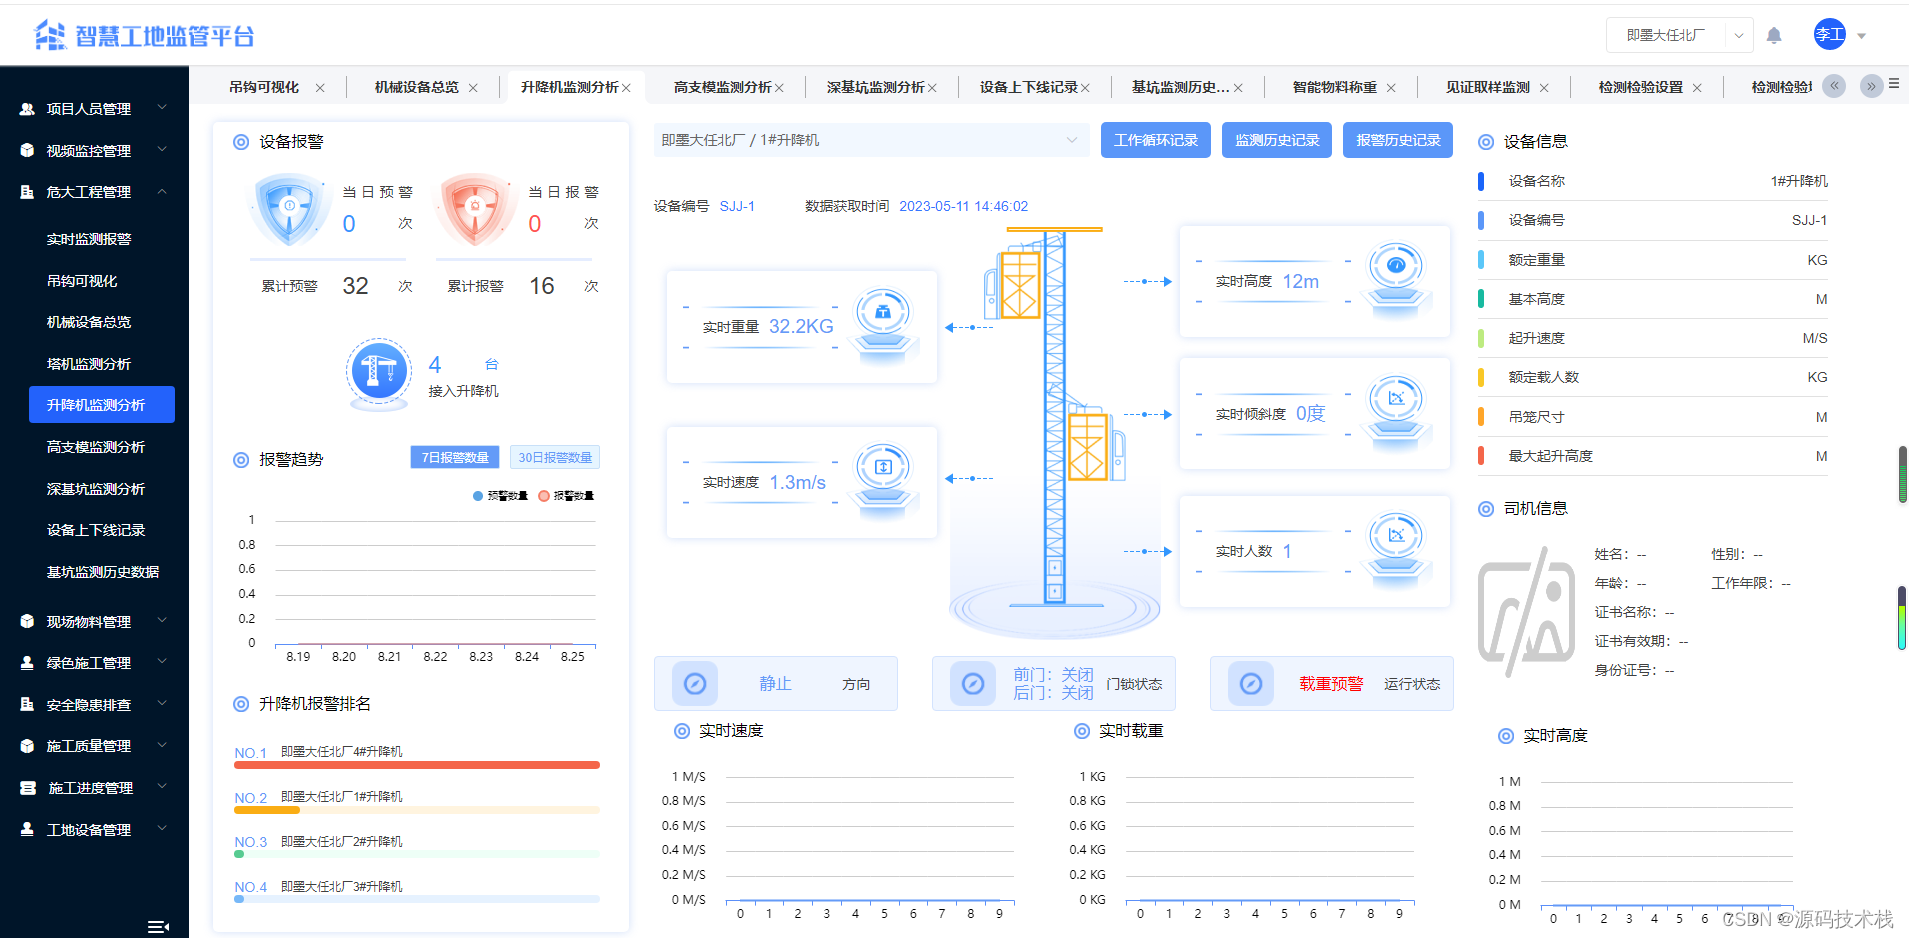The height and width of the screenshot is (938, 1909).
Task: Switch to 机械设备总览 tab
Action: pyautogui.click(x=417, y=87)
